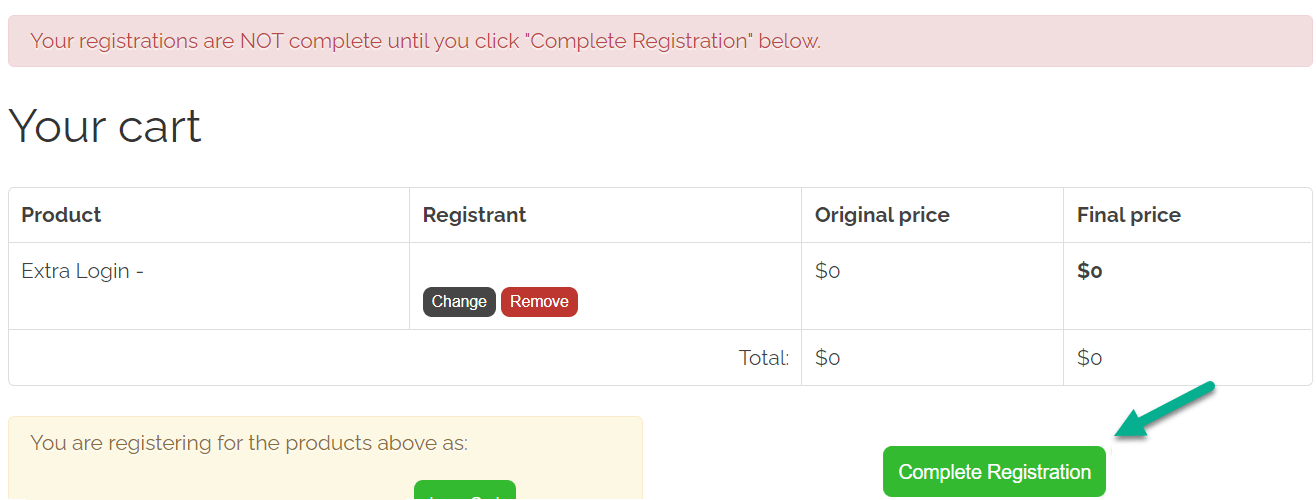Viewport: 1316px width, 500px height.
Task: Select the Registrant column header
Action: pyautogui.click(x=474, y=215)
